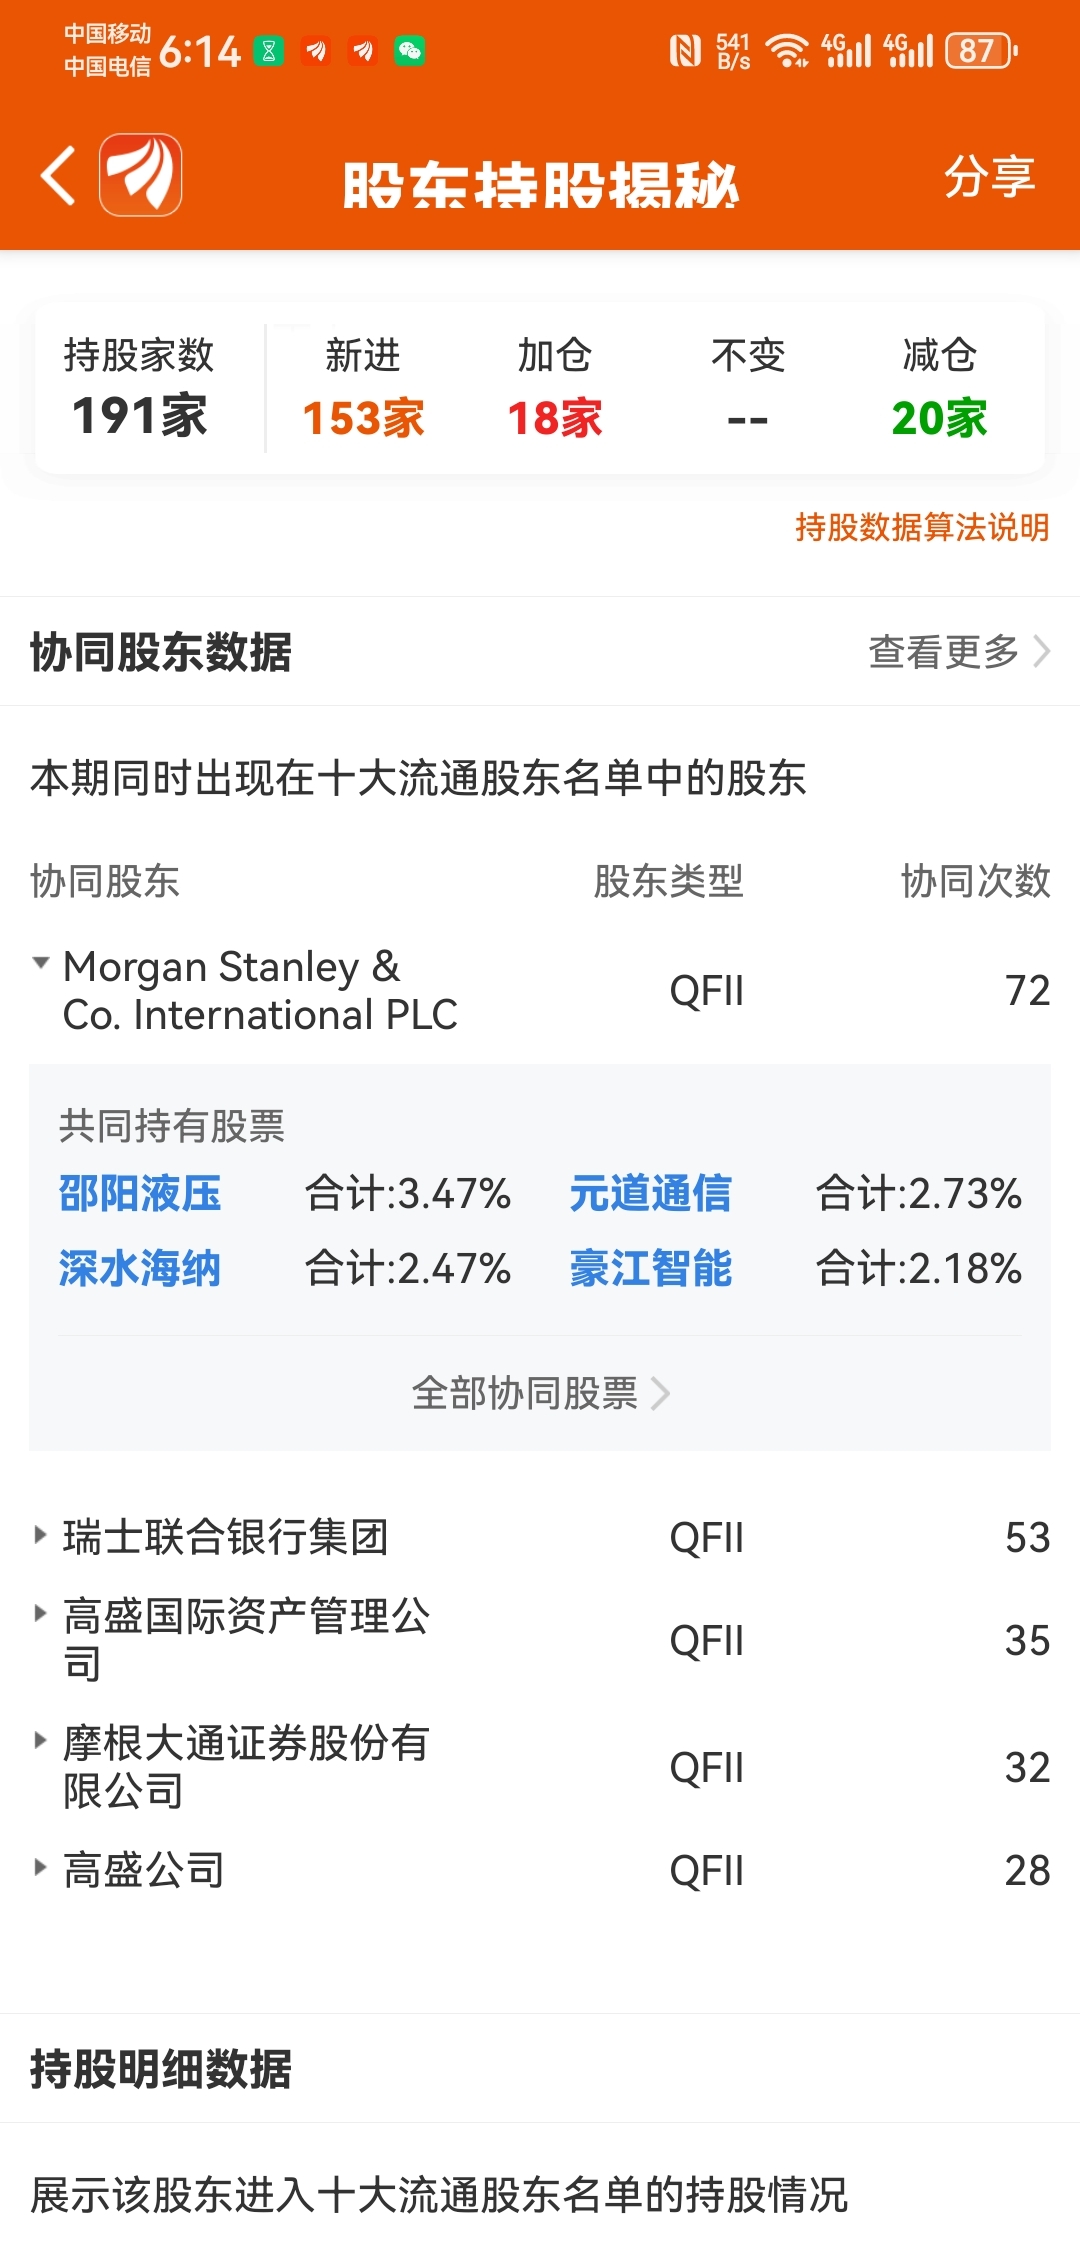
Task: Open the orange app logo icon
Action: pos(140,175)
